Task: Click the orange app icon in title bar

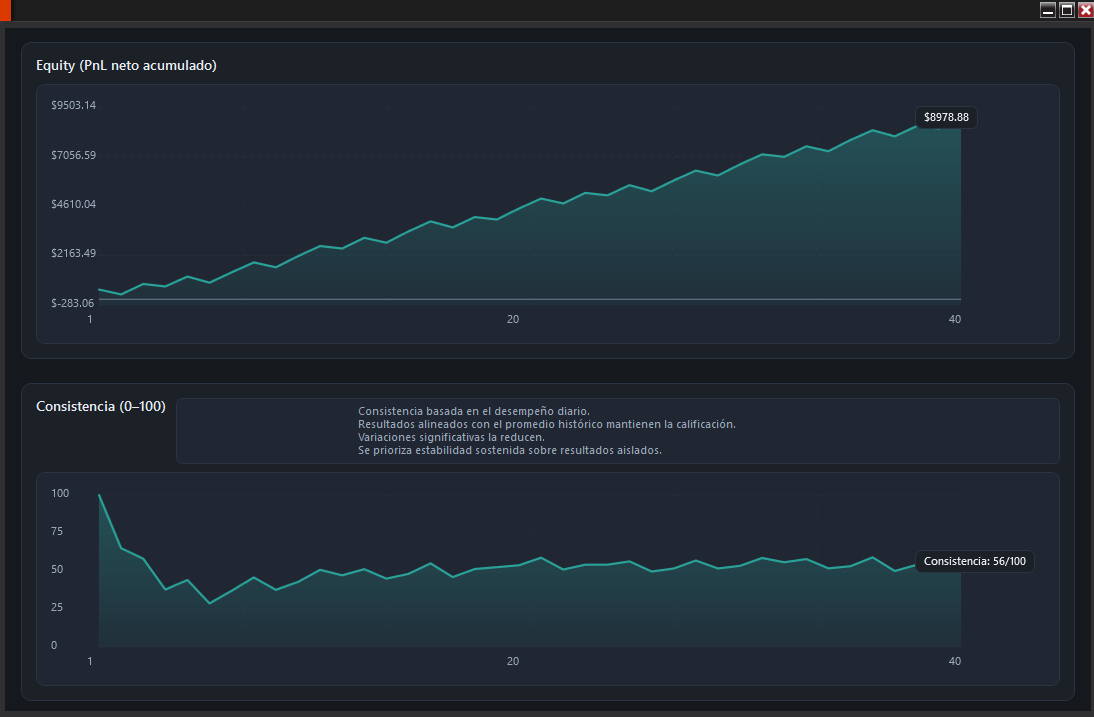Action: tap(5, 10)
